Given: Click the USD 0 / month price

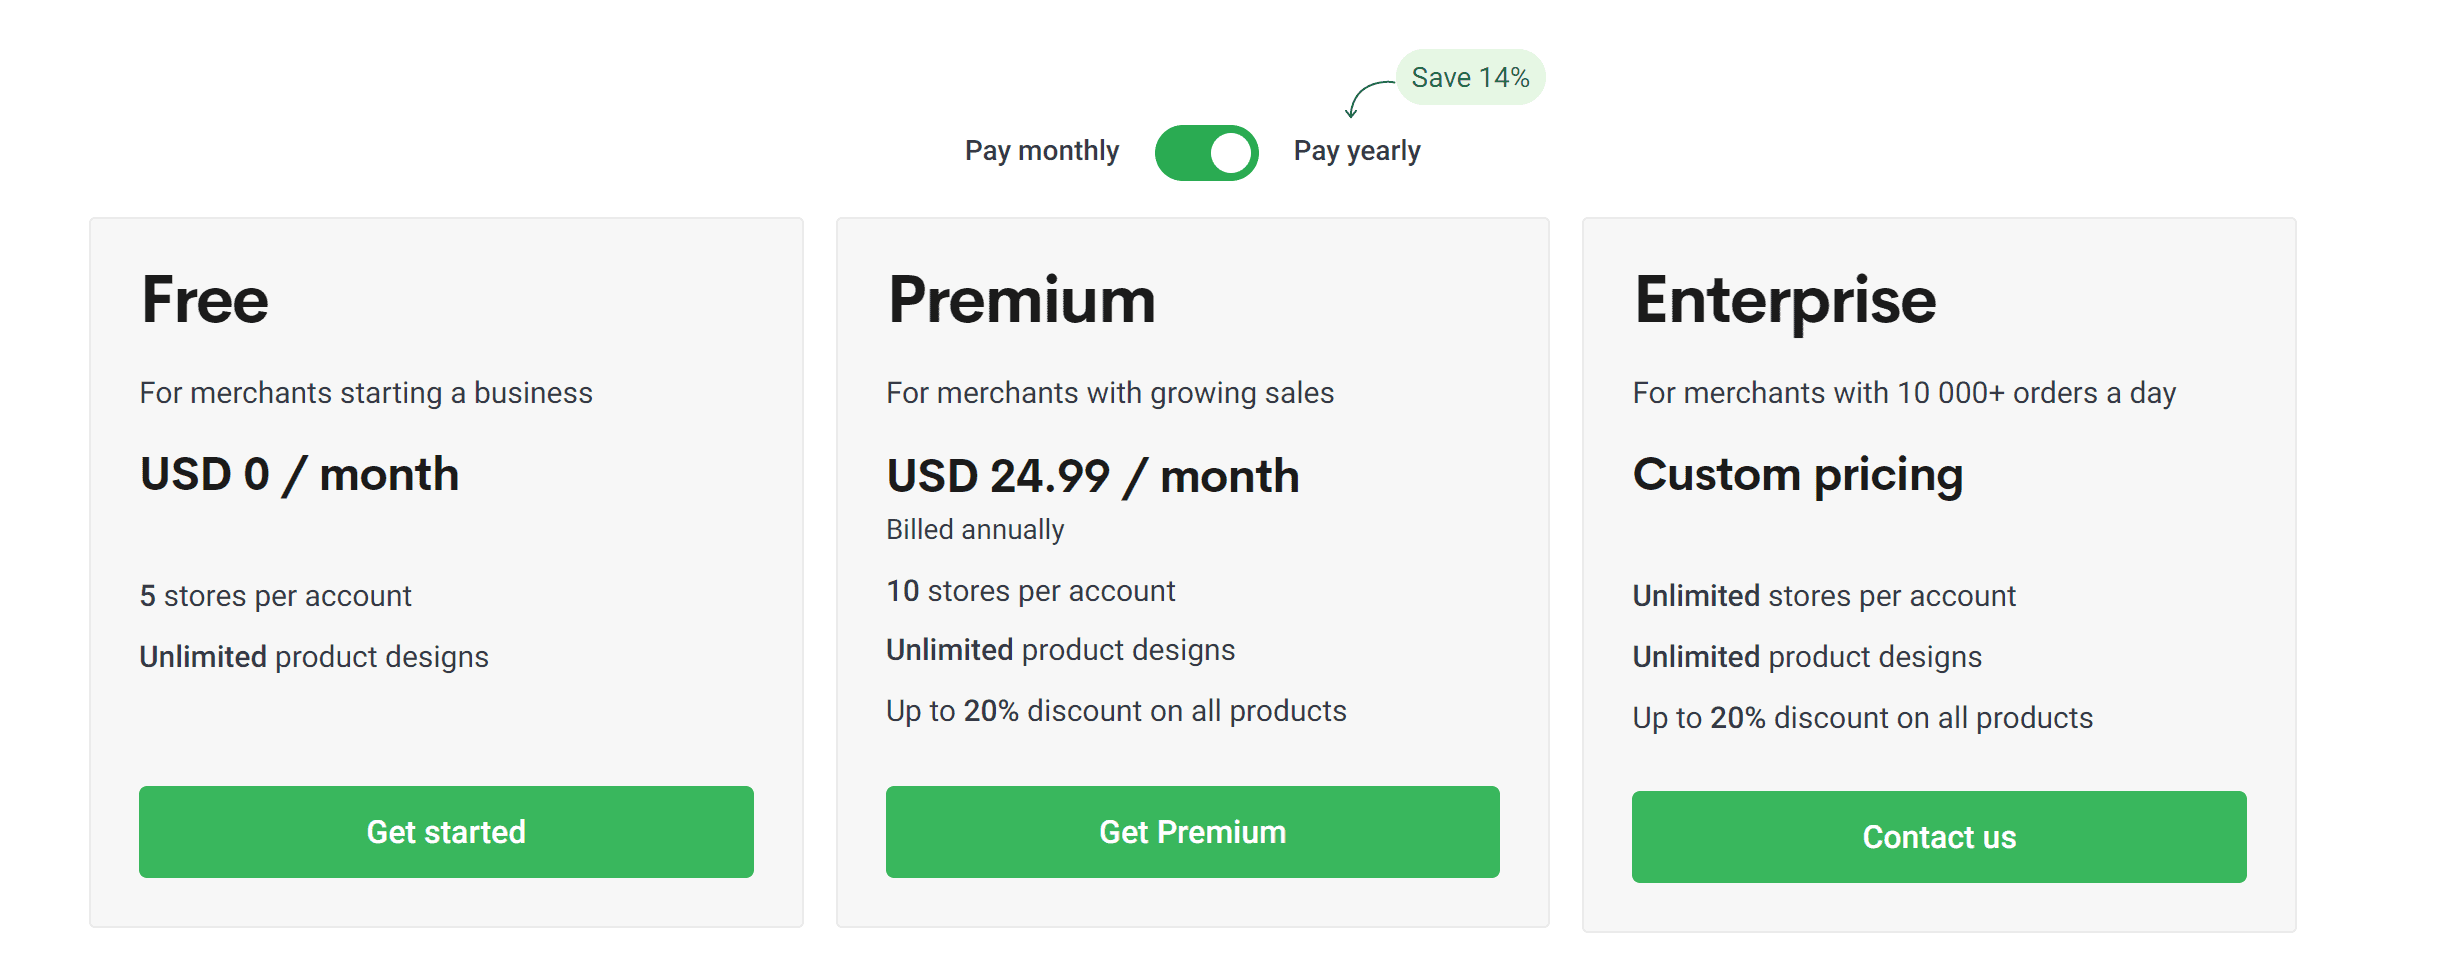Looking at the screenshot, I should [x=299, y=474].
